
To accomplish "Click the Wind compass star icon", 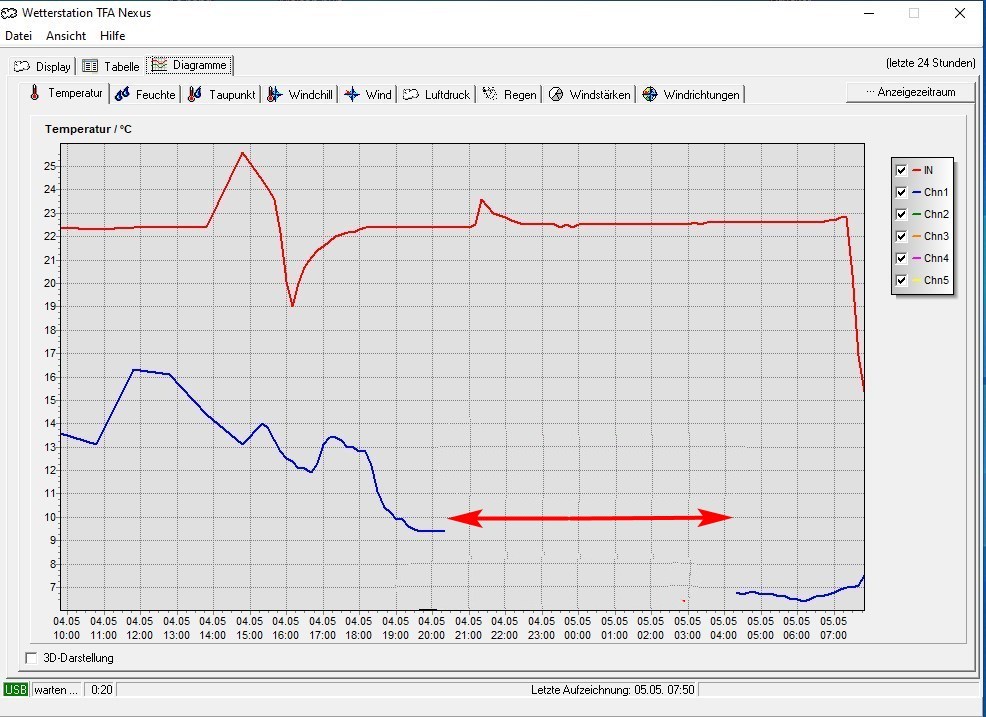I will point(351,95).
